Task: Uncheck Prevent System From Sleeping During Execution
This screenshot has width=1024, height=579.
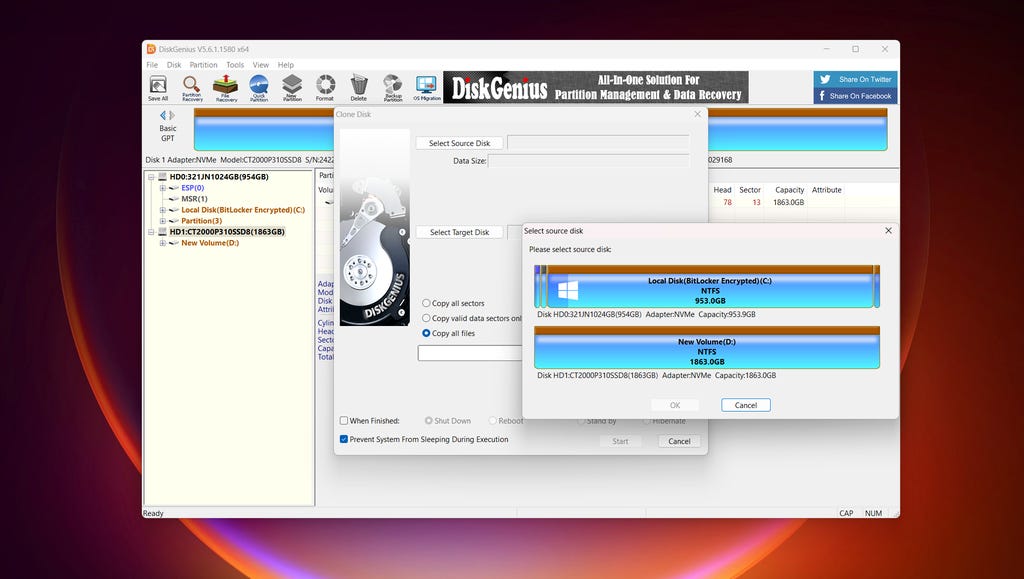Action: point(345,439)
